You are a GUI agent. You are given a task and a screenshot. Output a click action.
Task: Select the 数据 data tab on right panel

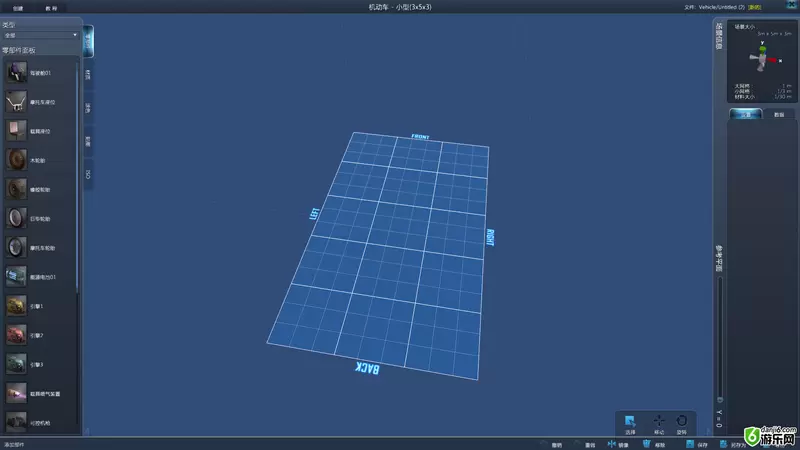click(x=779, y=114)
